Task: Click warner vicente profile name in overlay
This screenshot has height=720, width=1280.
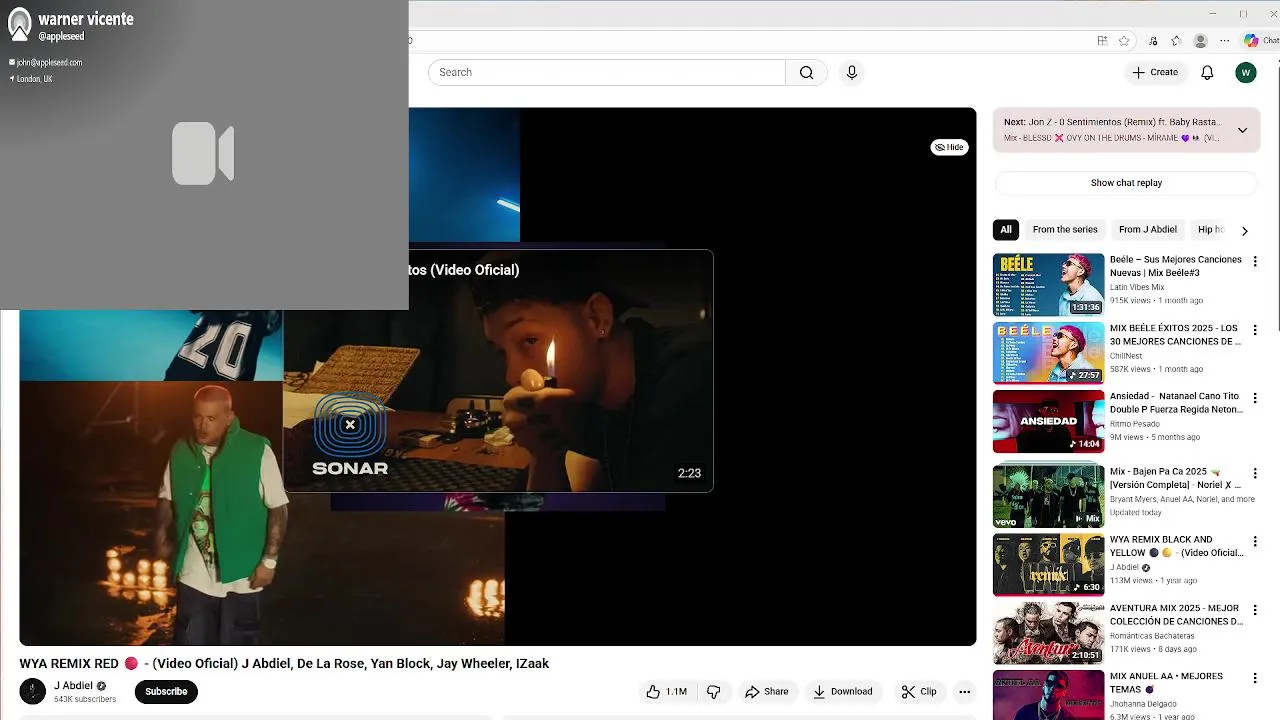Action: [x=86, y=19]
